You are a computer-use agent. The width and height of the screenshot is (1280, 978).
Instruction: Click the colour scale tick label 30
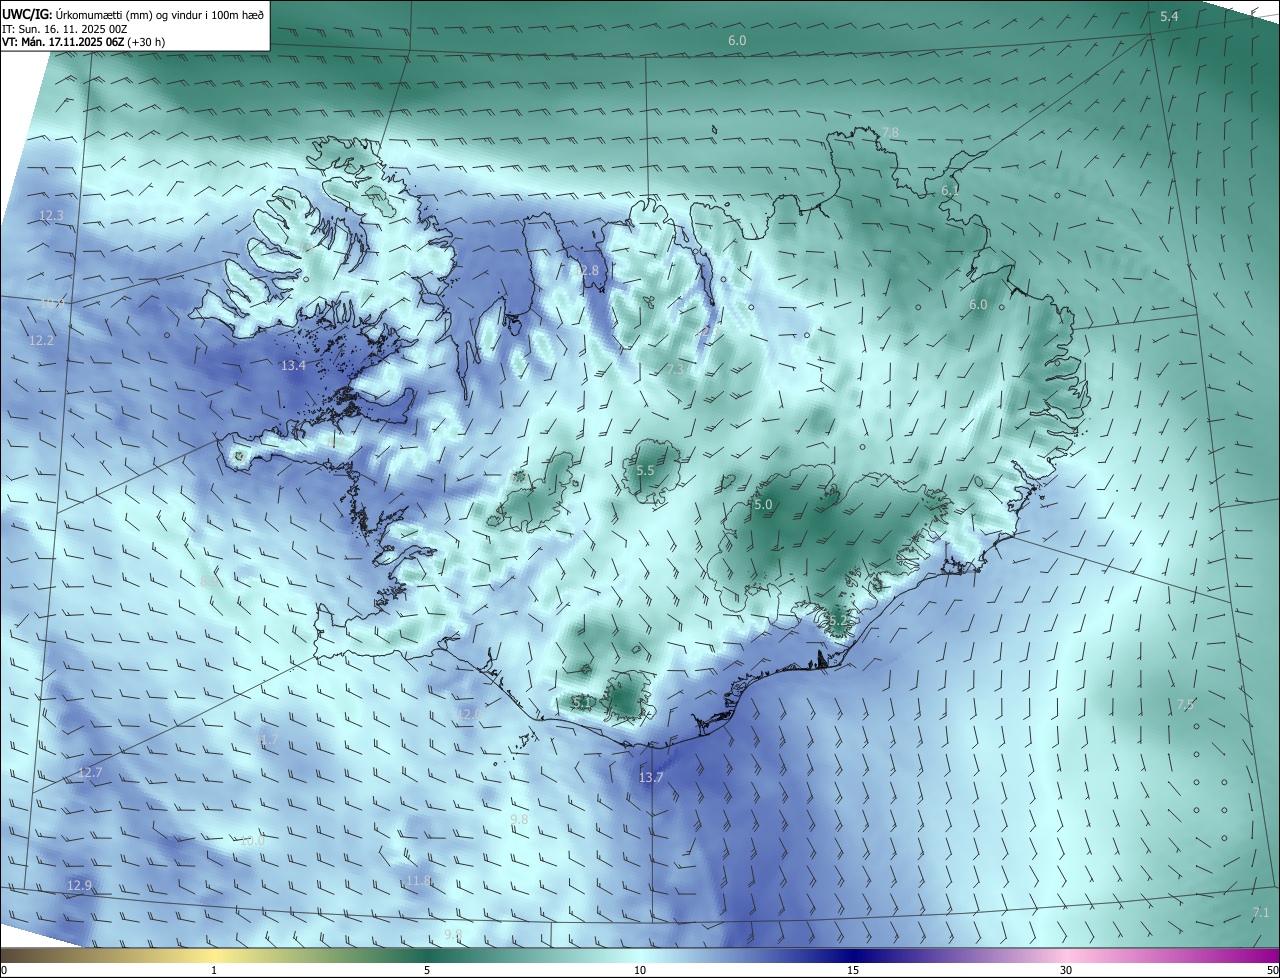click(1066, 970)
